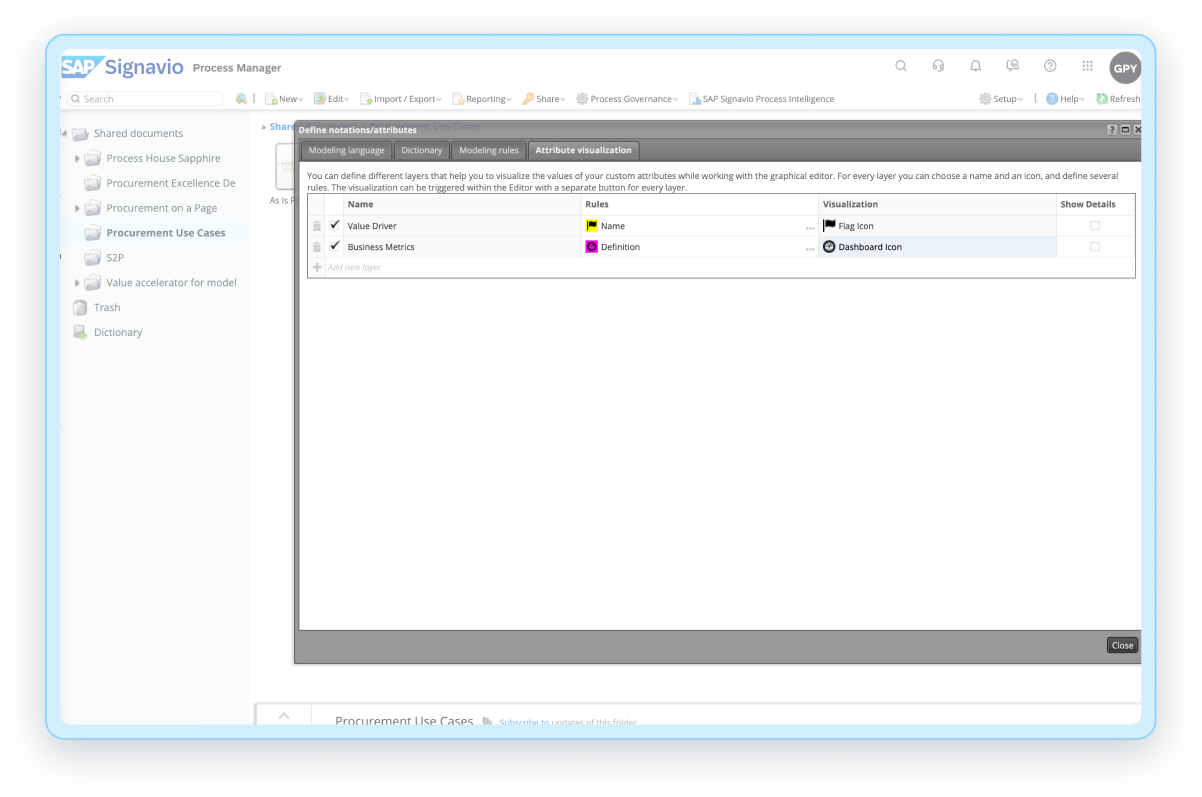The width and height of the screenshot is (1202, 797).
Task: Toggle Show Details for Value Driver
Action: pos(1094,226)
